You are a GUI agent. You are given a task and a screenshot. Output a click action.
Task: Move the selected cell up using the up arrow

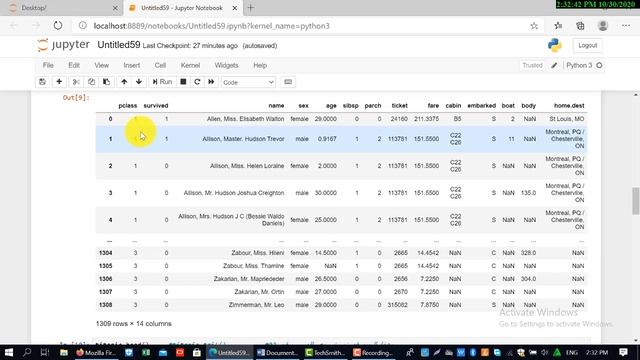click(124, 82)
